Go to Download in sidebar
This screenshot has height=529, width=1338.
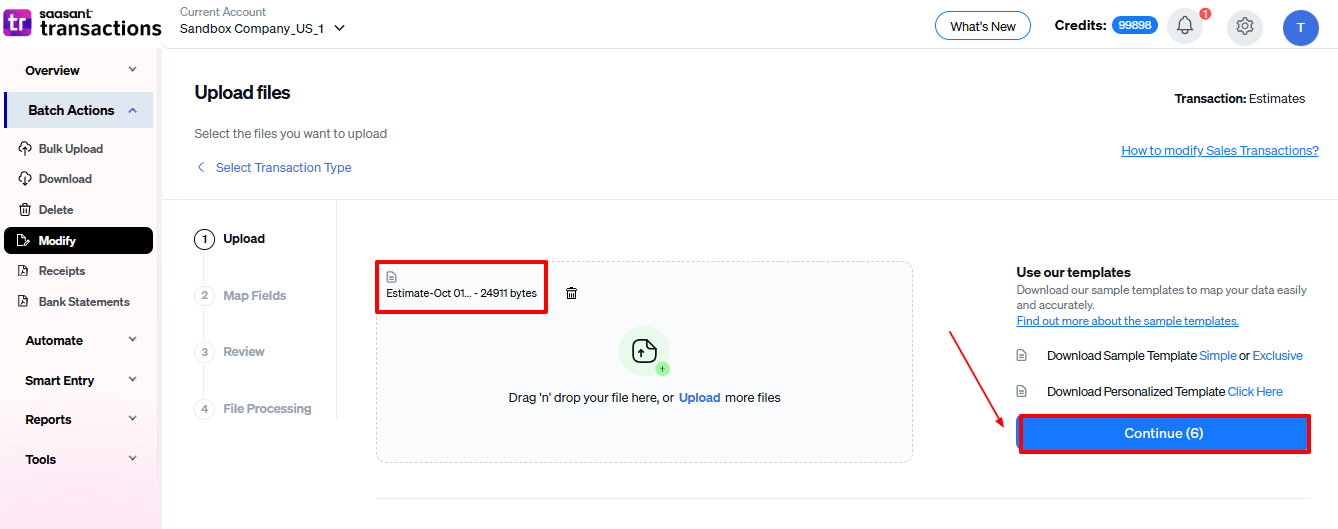point(65,179)
